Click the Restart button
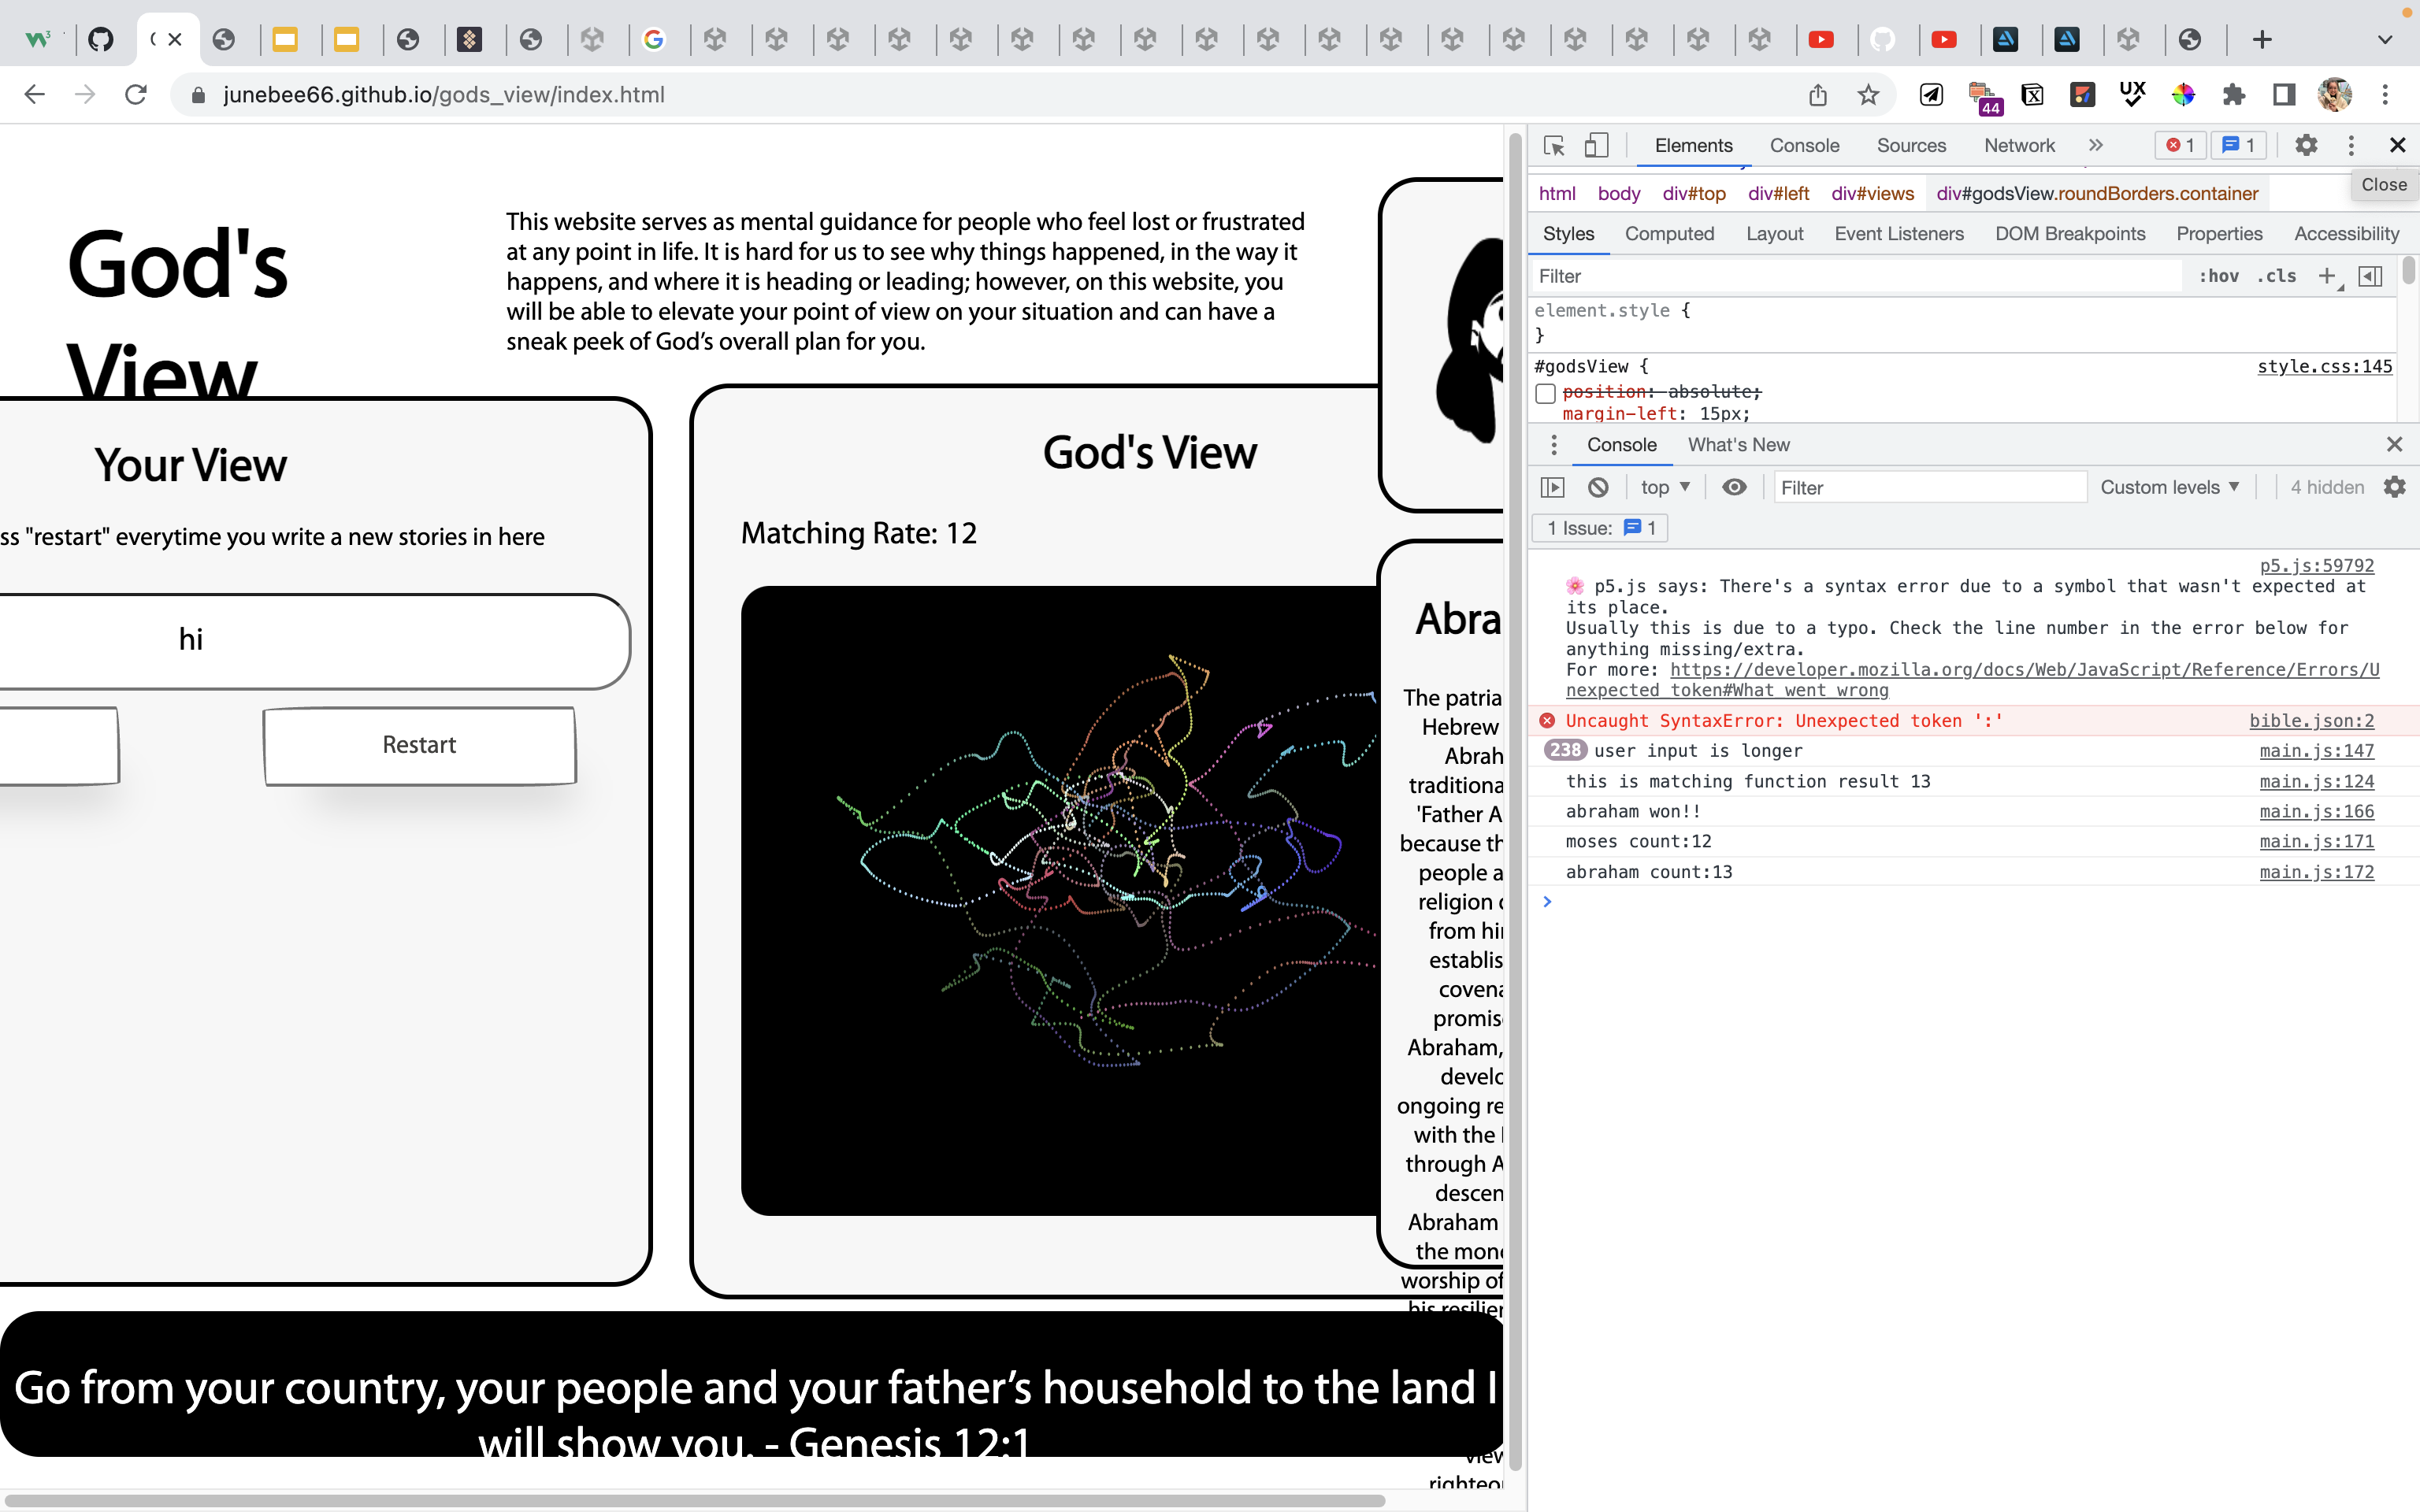The image size is (2420, 1512). 420,744
